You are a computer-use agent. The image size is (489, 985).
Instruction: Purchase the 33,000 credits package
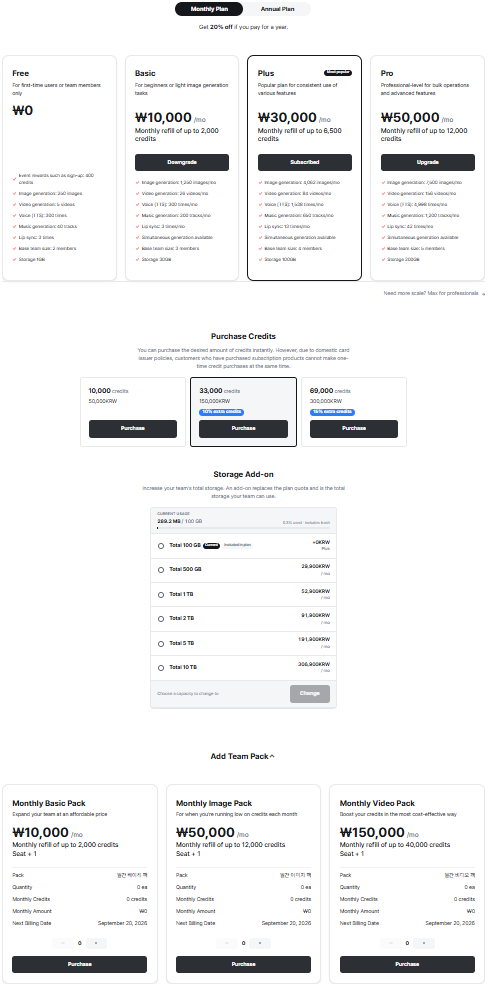coord(243,428)
